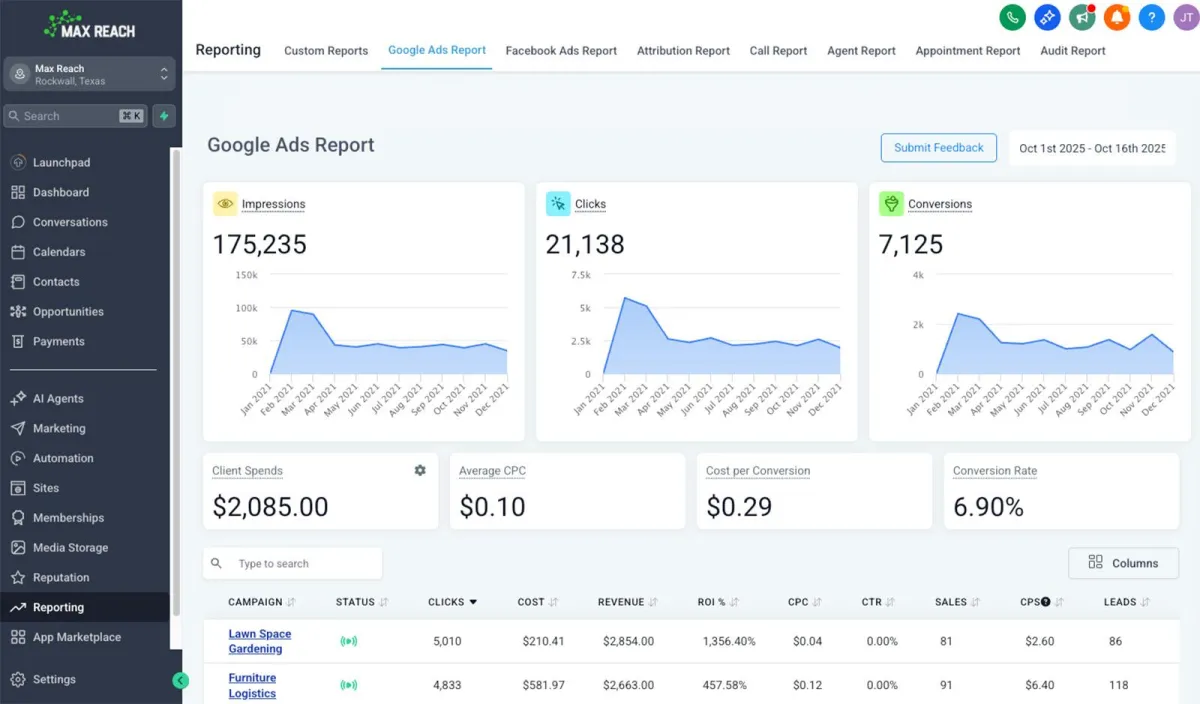Click the CPS info tooltip icon

point(1046,602)
